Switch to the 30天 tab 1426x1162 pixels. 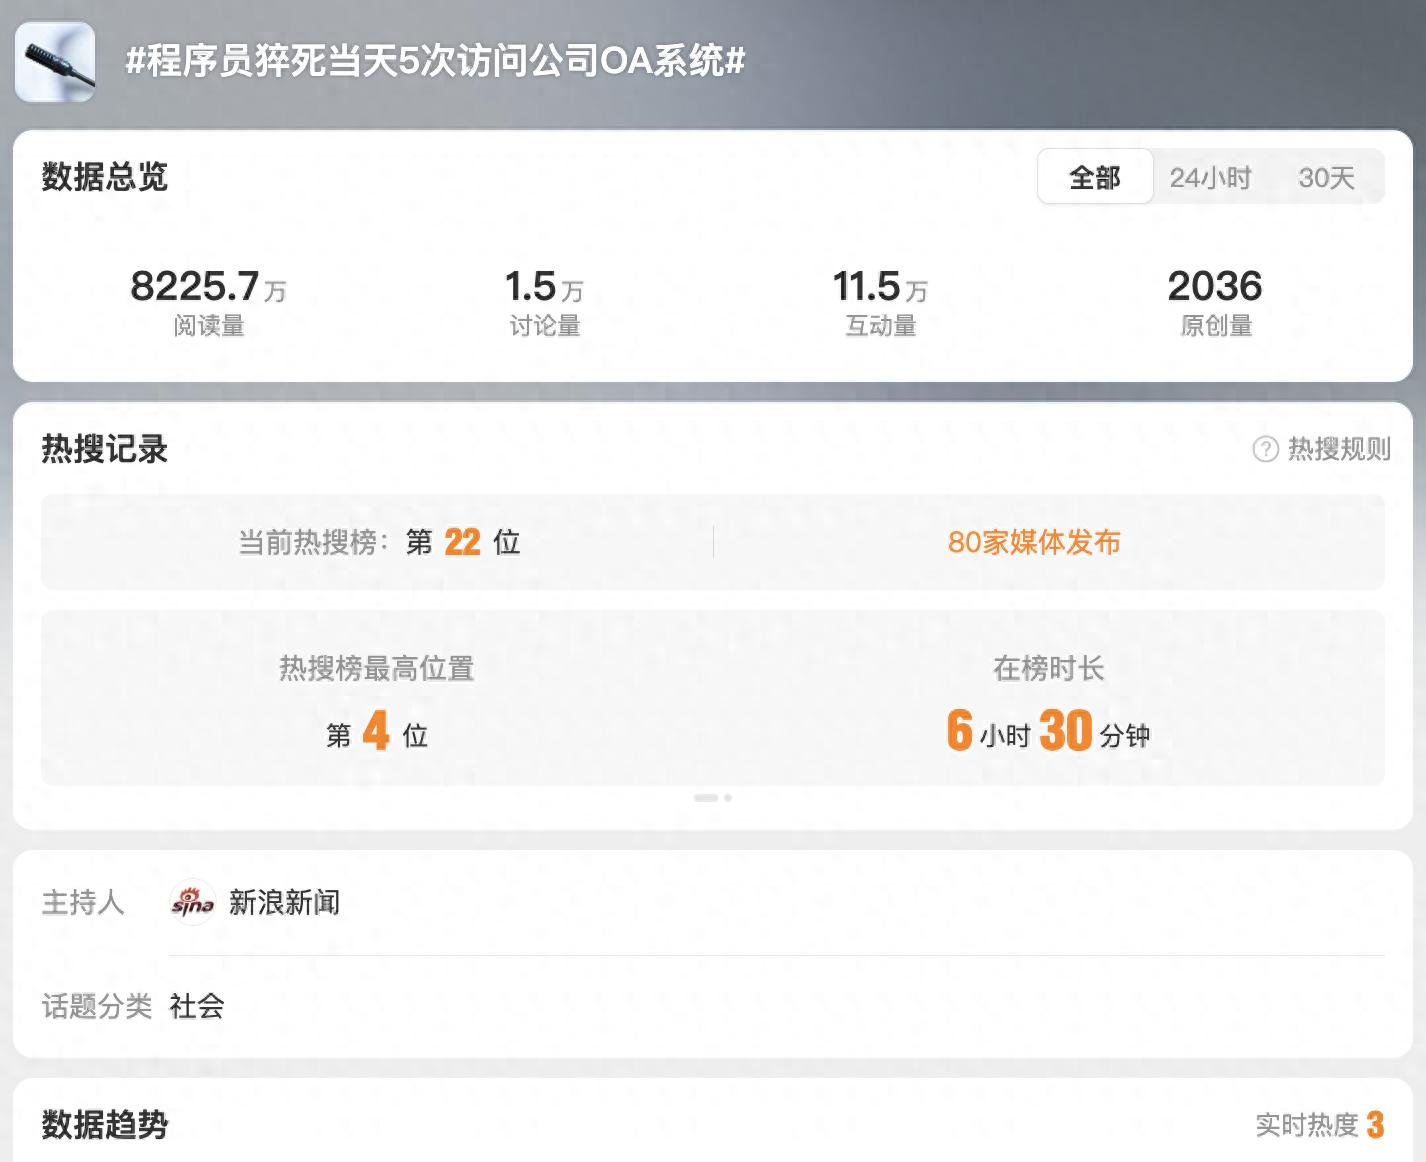tap(1326, 177)
